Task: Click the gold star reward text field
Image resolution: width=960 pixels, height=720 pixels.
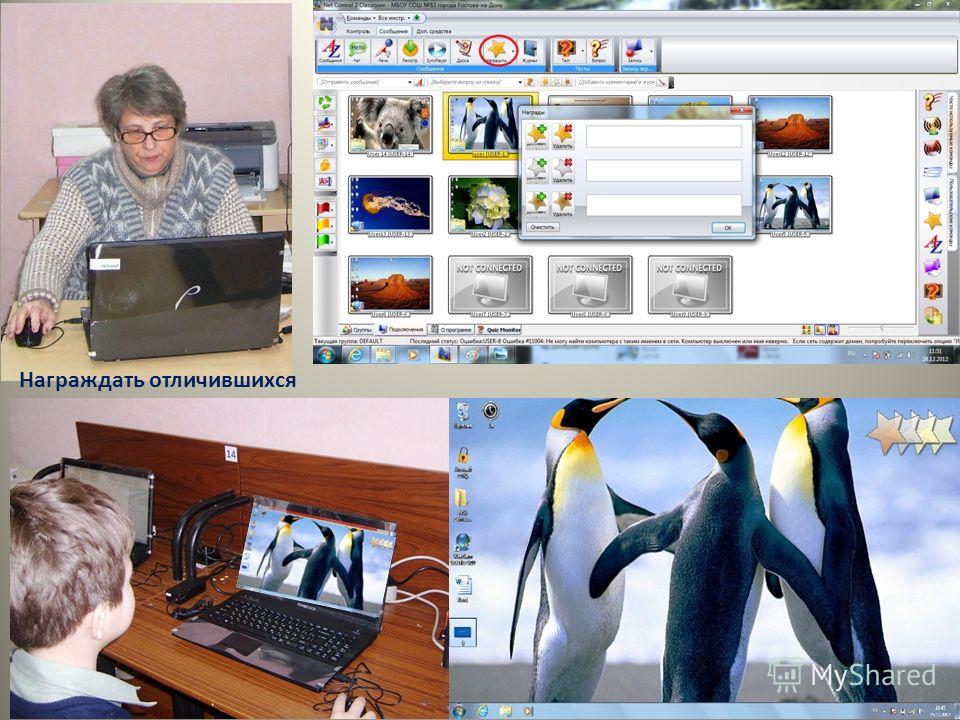Action: 664,137
